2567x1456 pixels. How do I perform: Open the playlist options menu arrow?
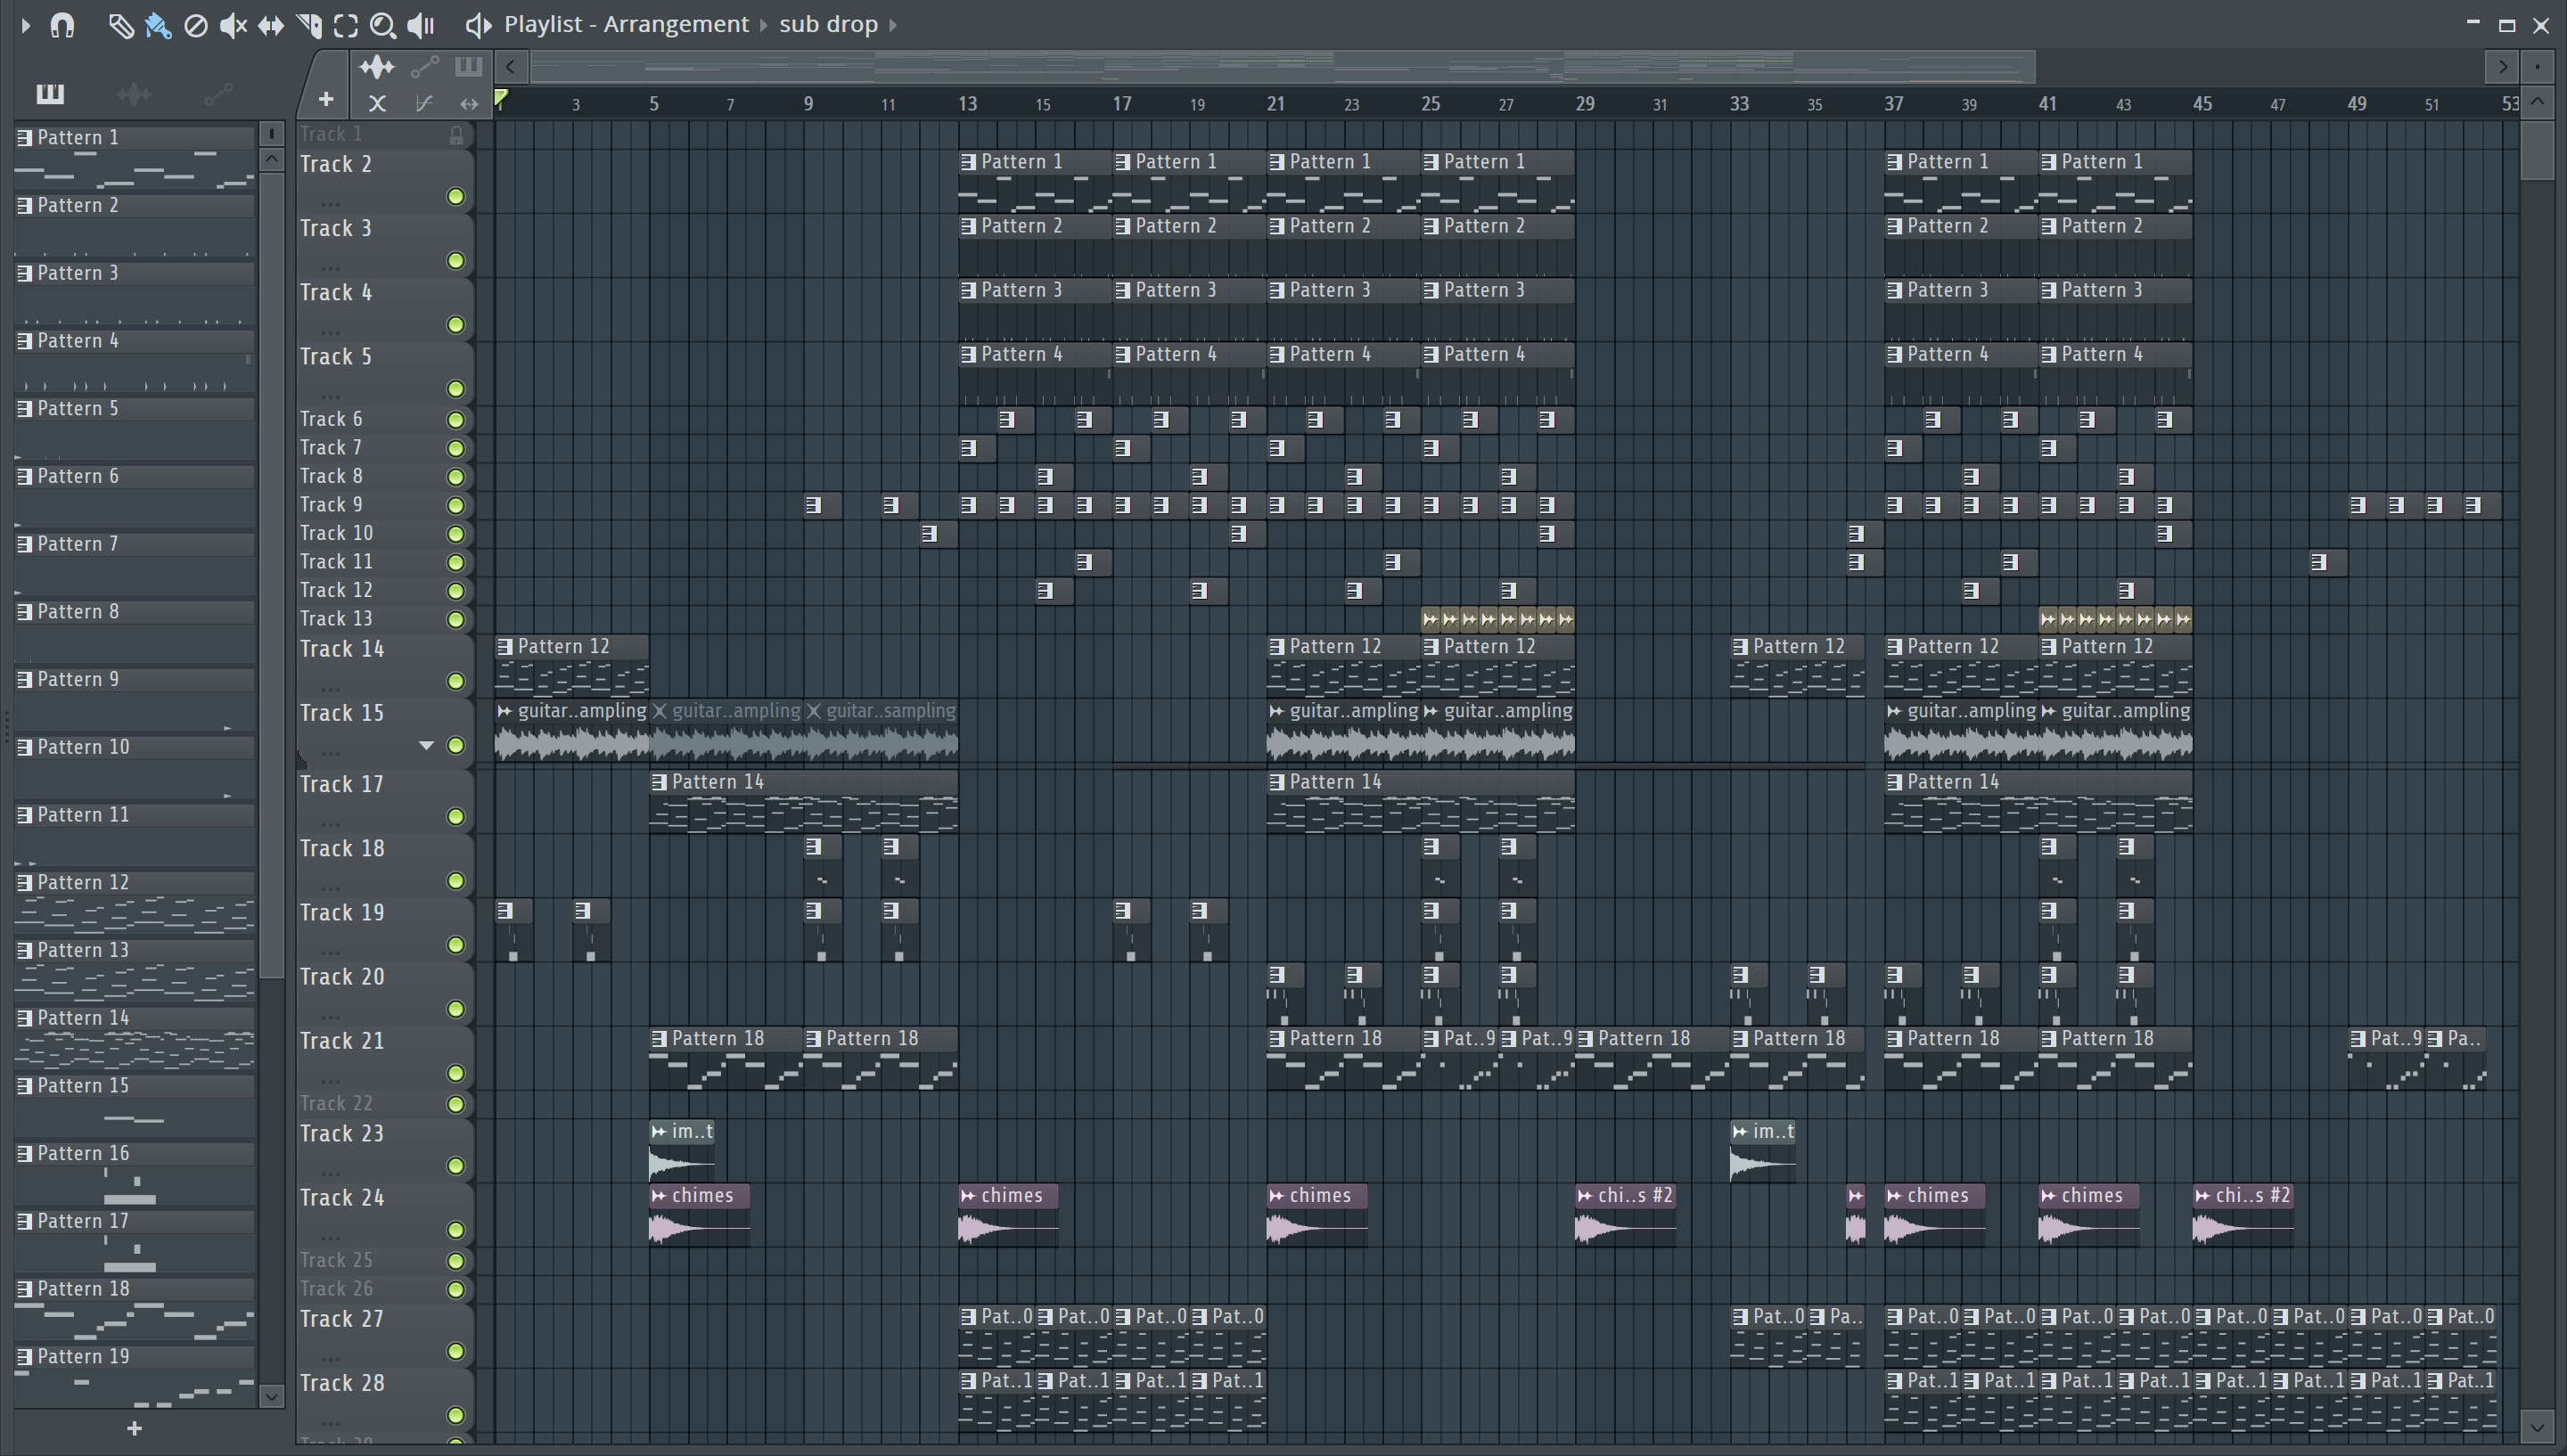26,25
